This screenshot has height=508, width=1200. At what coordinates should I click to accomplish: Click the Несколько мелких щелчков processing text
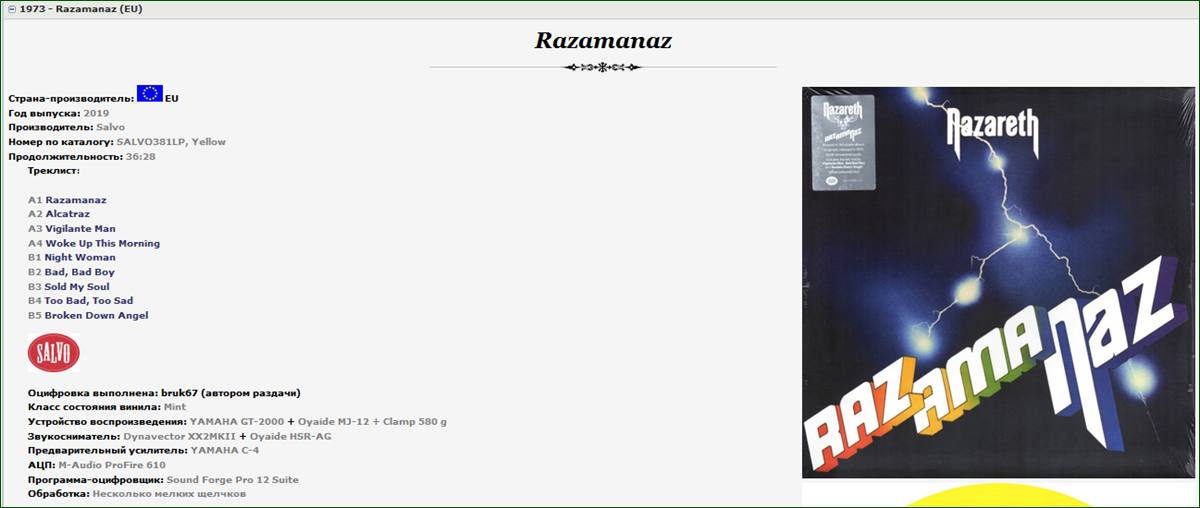pyautogui.click(x=169, y=494)
